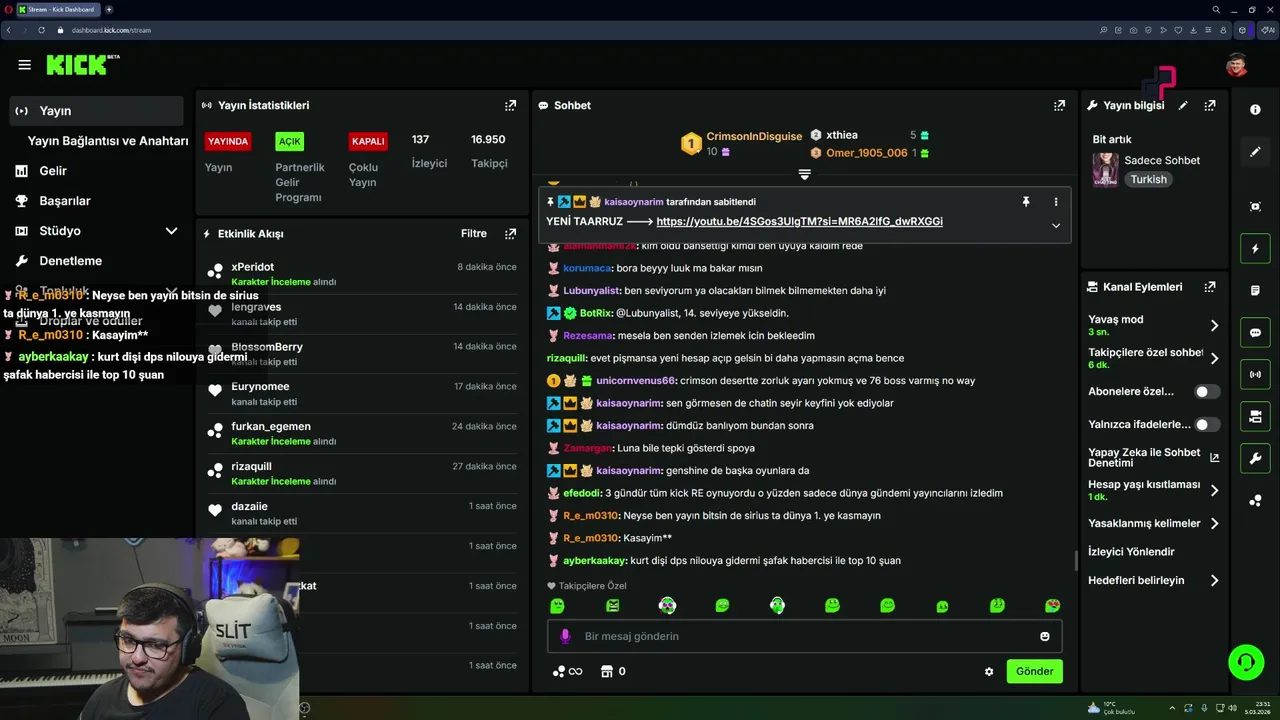Image resolution: width=1280 pixels, height=720 pixels.
Task: Select Yayın in left sidebar
Action: [96, 111]
